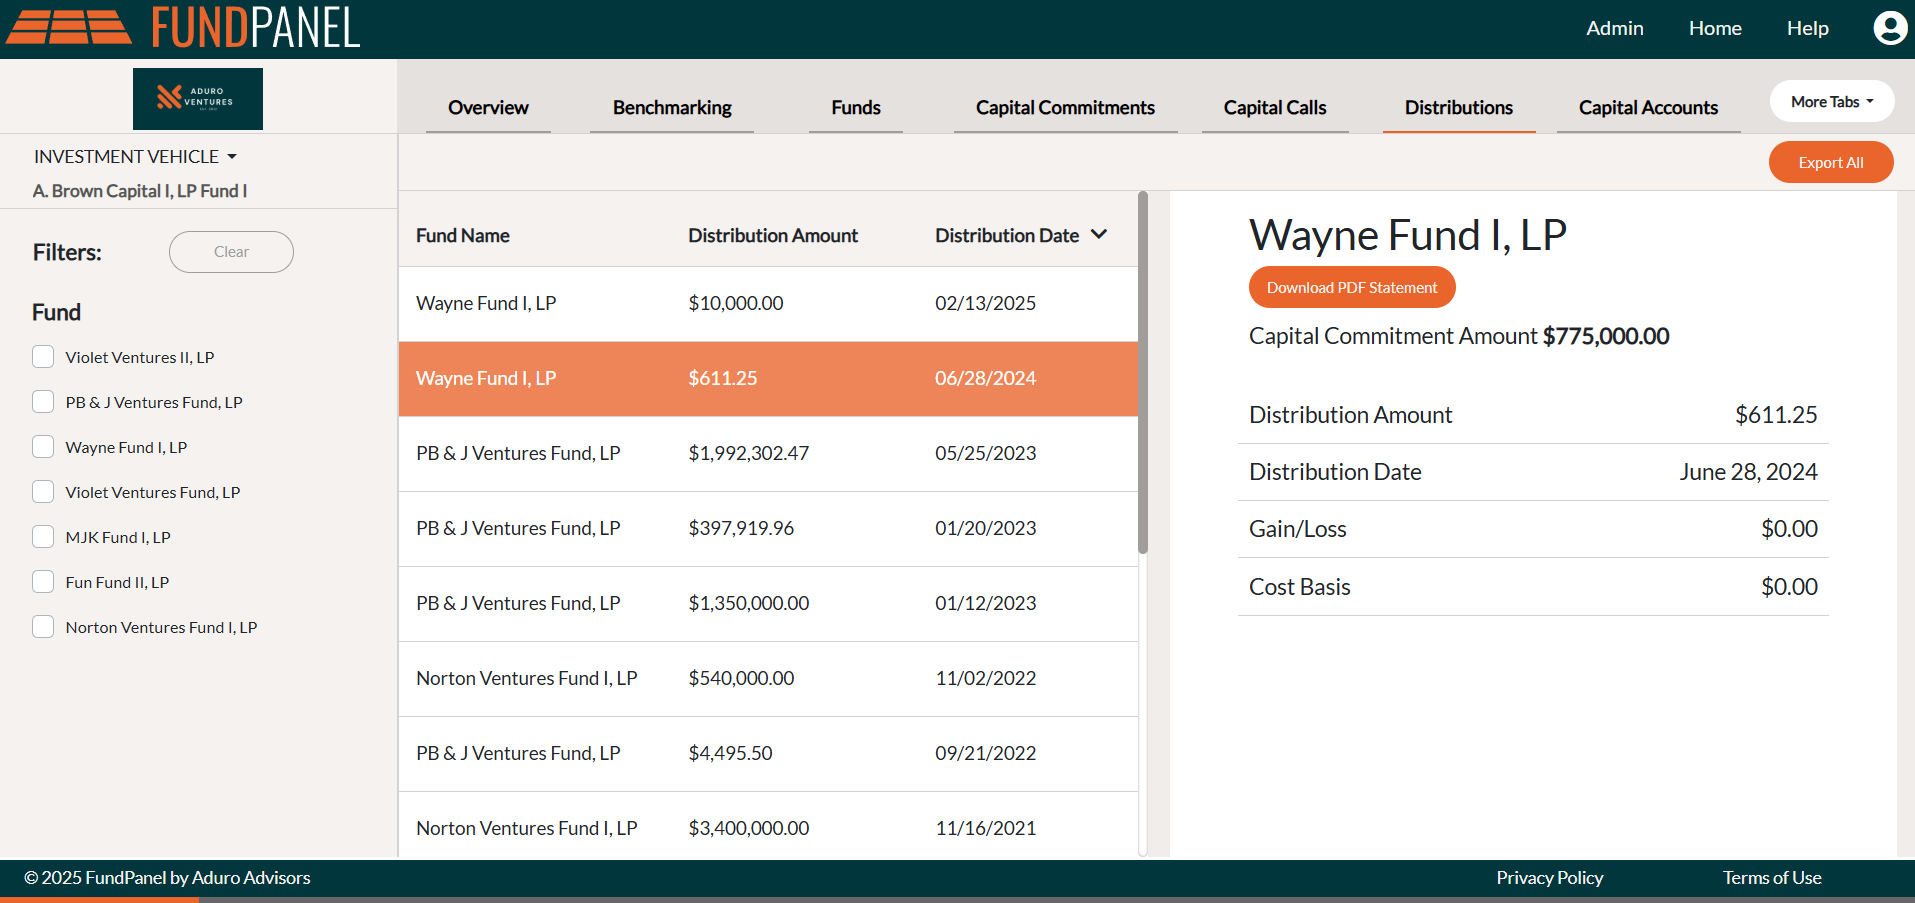Select the PB & J row dated 09/21/2022
Screen dimensions: 1915x903
click(x=768, y=754)
